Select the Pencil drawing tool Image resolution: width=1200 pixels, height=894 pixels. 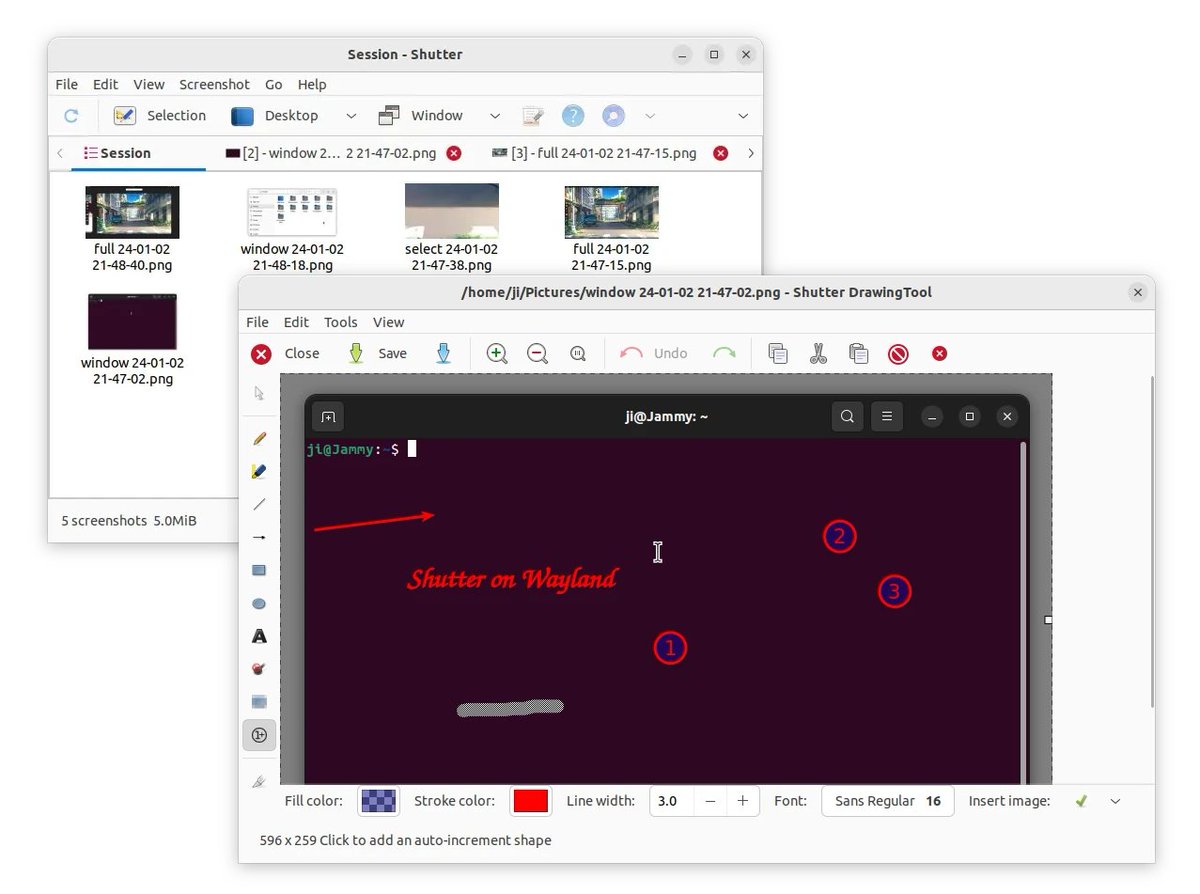click(x=259, y=438)
